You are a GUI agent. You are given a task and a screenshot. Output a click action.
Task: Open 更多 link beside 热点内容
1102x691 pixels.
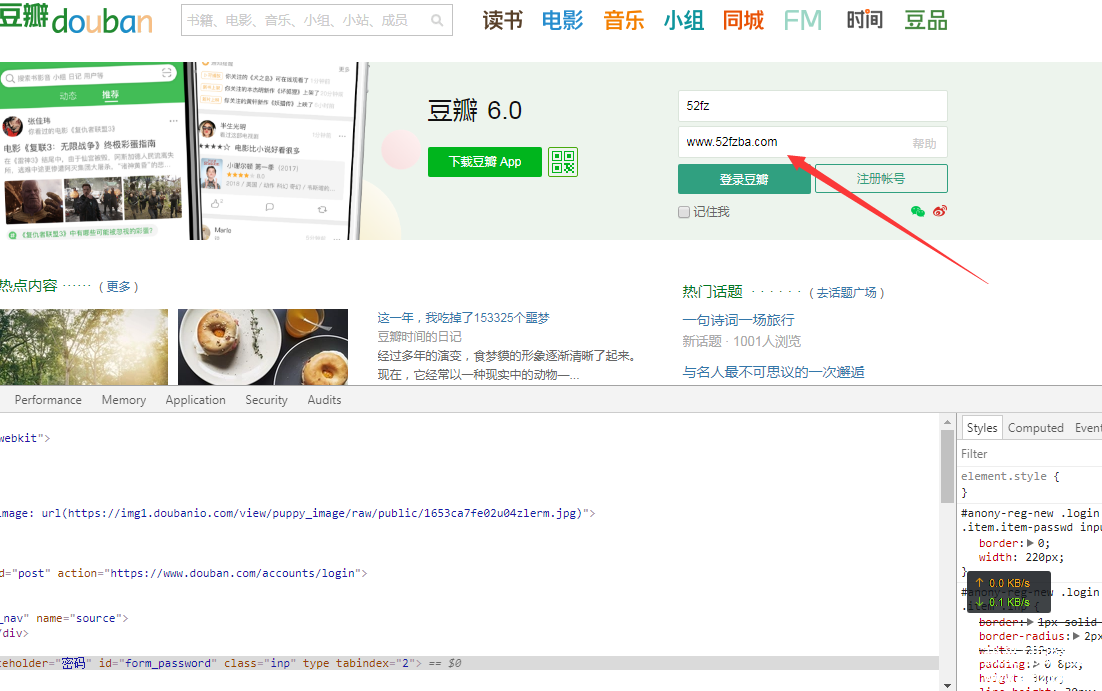pos(118,287)
